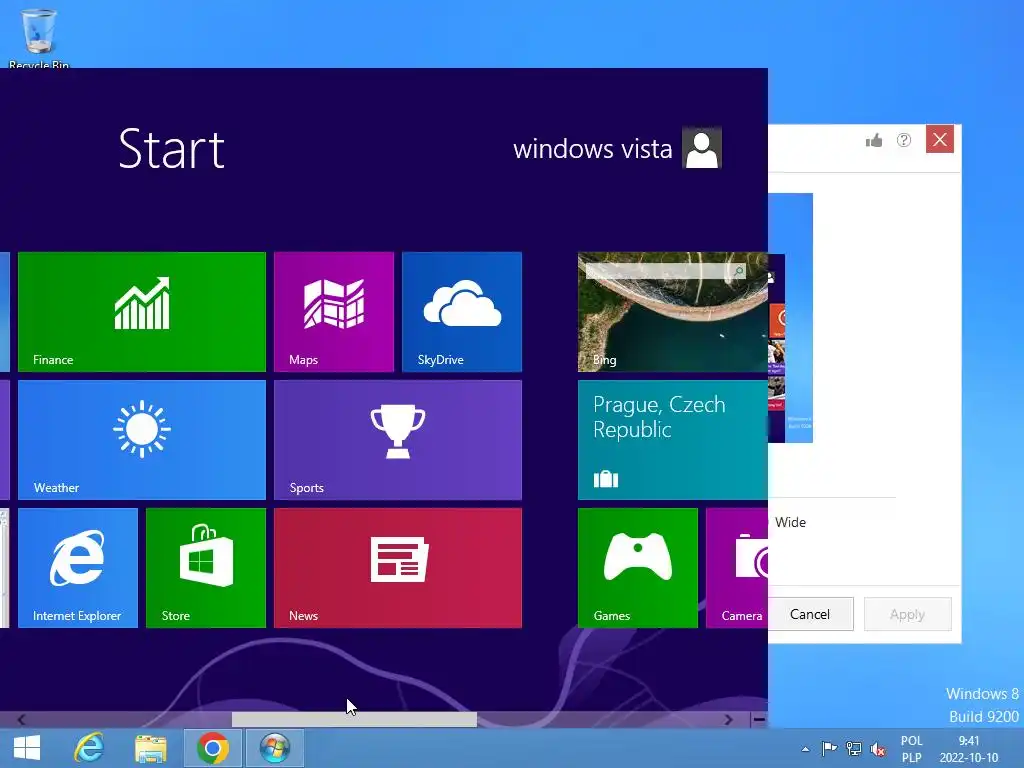Click the Bing tile search box
This screenshot has width=1024, height=768.
pyautogui.click(x=665, y=270)
